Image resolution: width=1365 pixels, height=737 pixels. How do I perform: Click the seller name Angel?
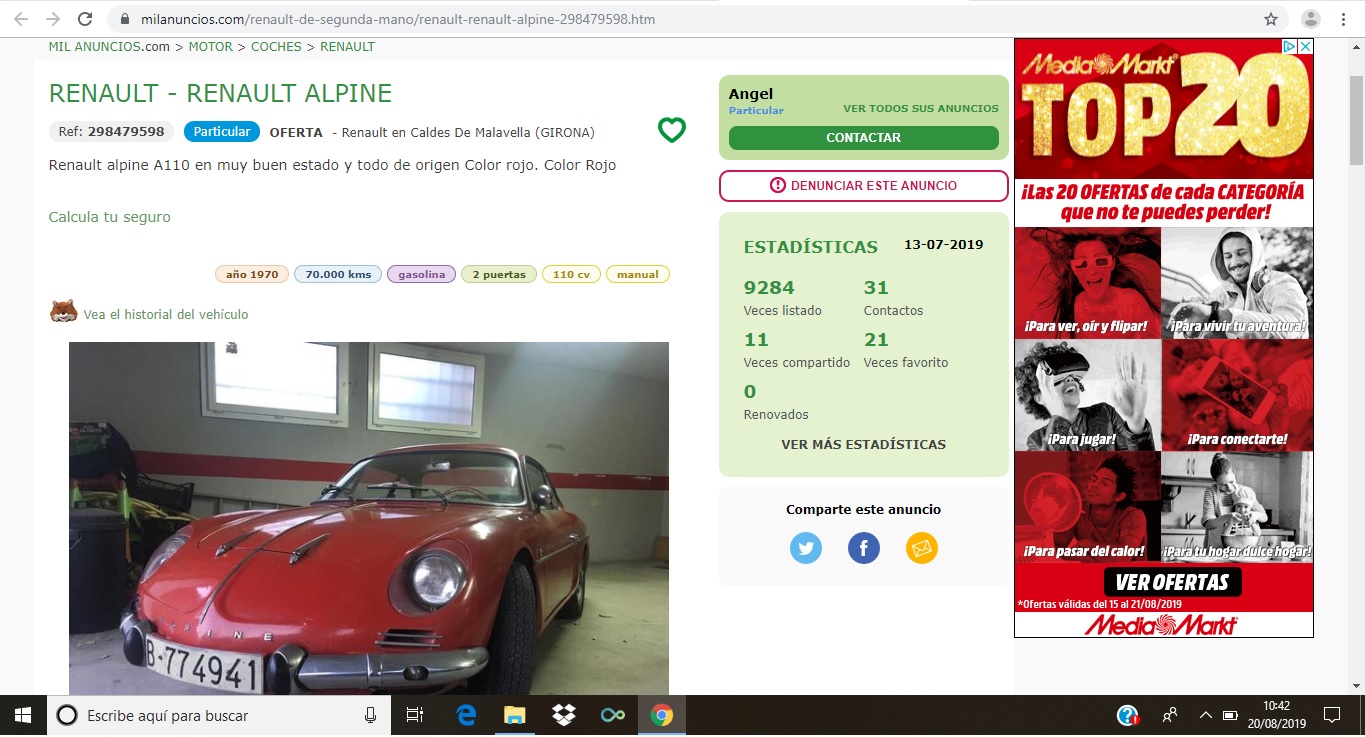coord(751,94)
